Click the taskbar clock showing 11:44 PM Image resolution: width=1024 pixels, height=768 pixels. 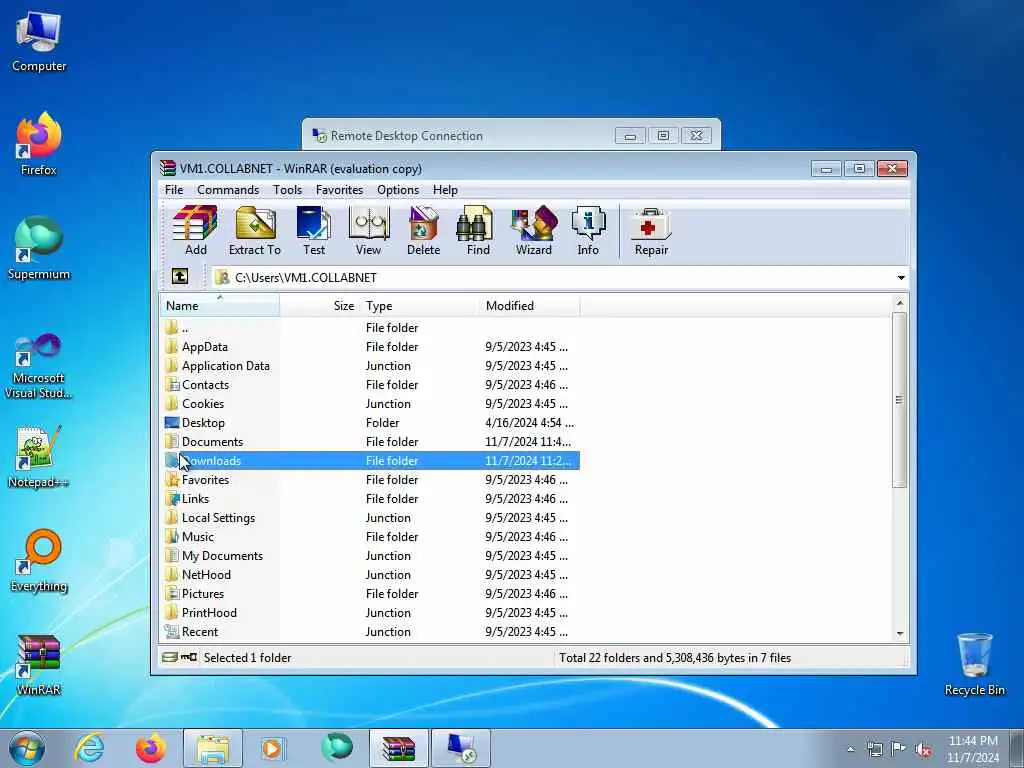pos(972,749)
